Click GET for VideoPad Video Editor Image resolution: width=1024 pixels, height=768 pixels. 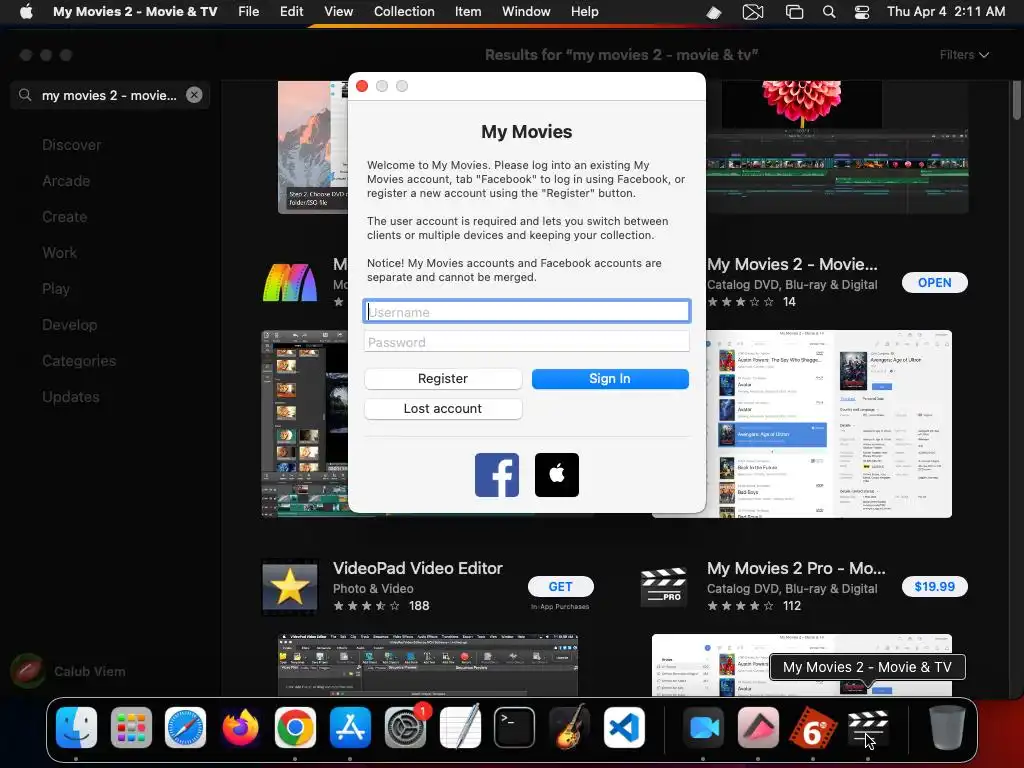click(560, 586)
